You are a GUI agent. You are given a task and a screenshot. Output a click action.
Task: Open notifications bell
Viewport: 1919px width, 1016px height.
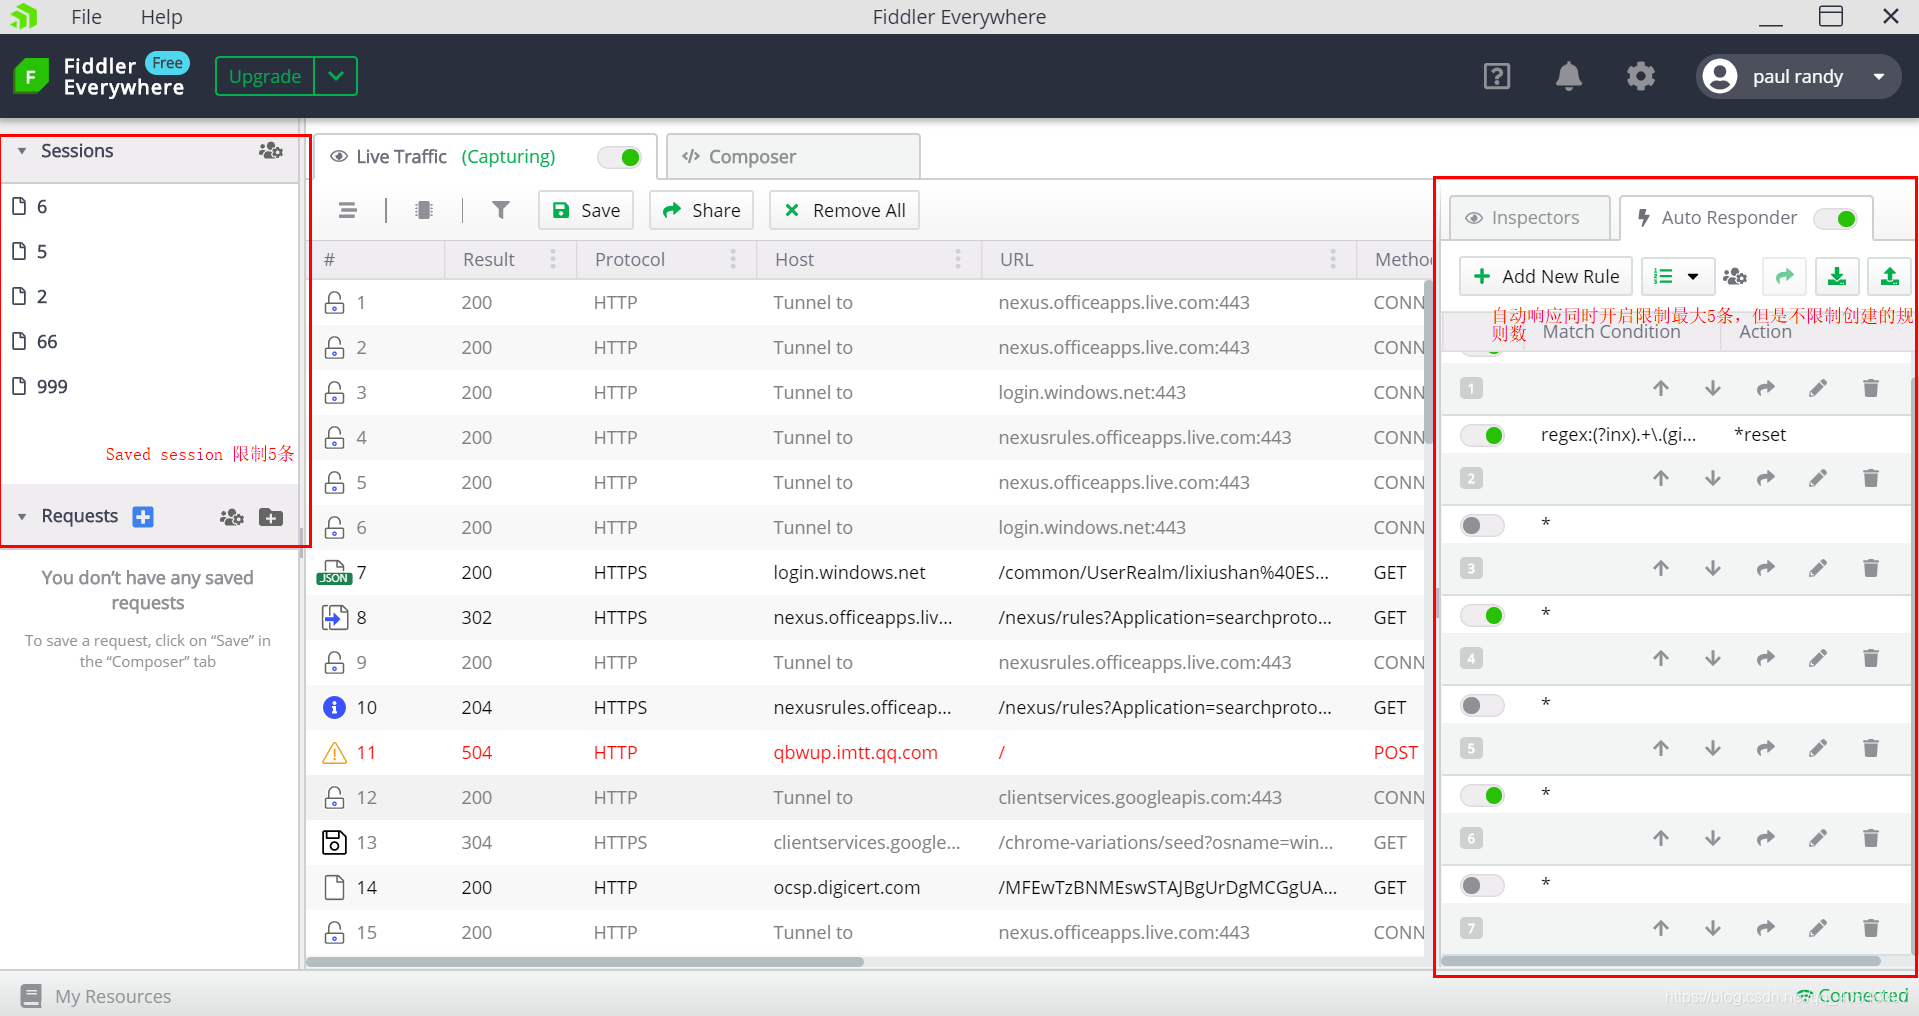click(x=1569, y=76)
